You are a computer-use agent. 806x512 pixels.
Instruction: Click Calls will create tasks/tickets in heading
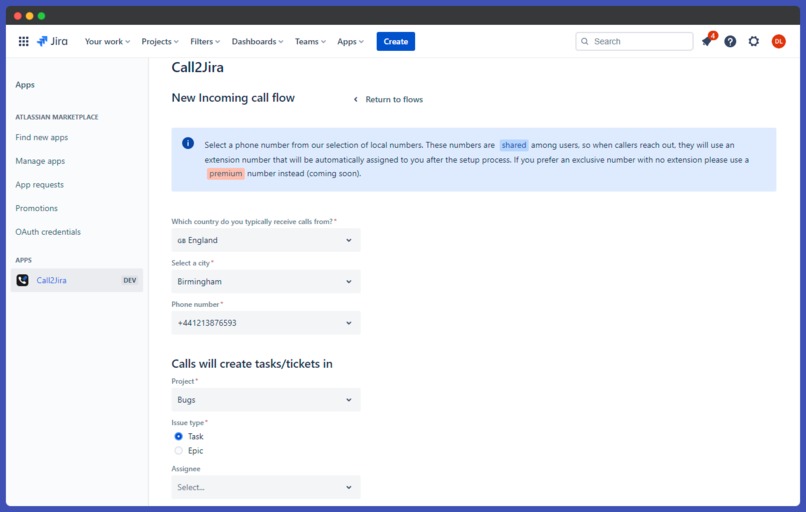pos(252,363)
